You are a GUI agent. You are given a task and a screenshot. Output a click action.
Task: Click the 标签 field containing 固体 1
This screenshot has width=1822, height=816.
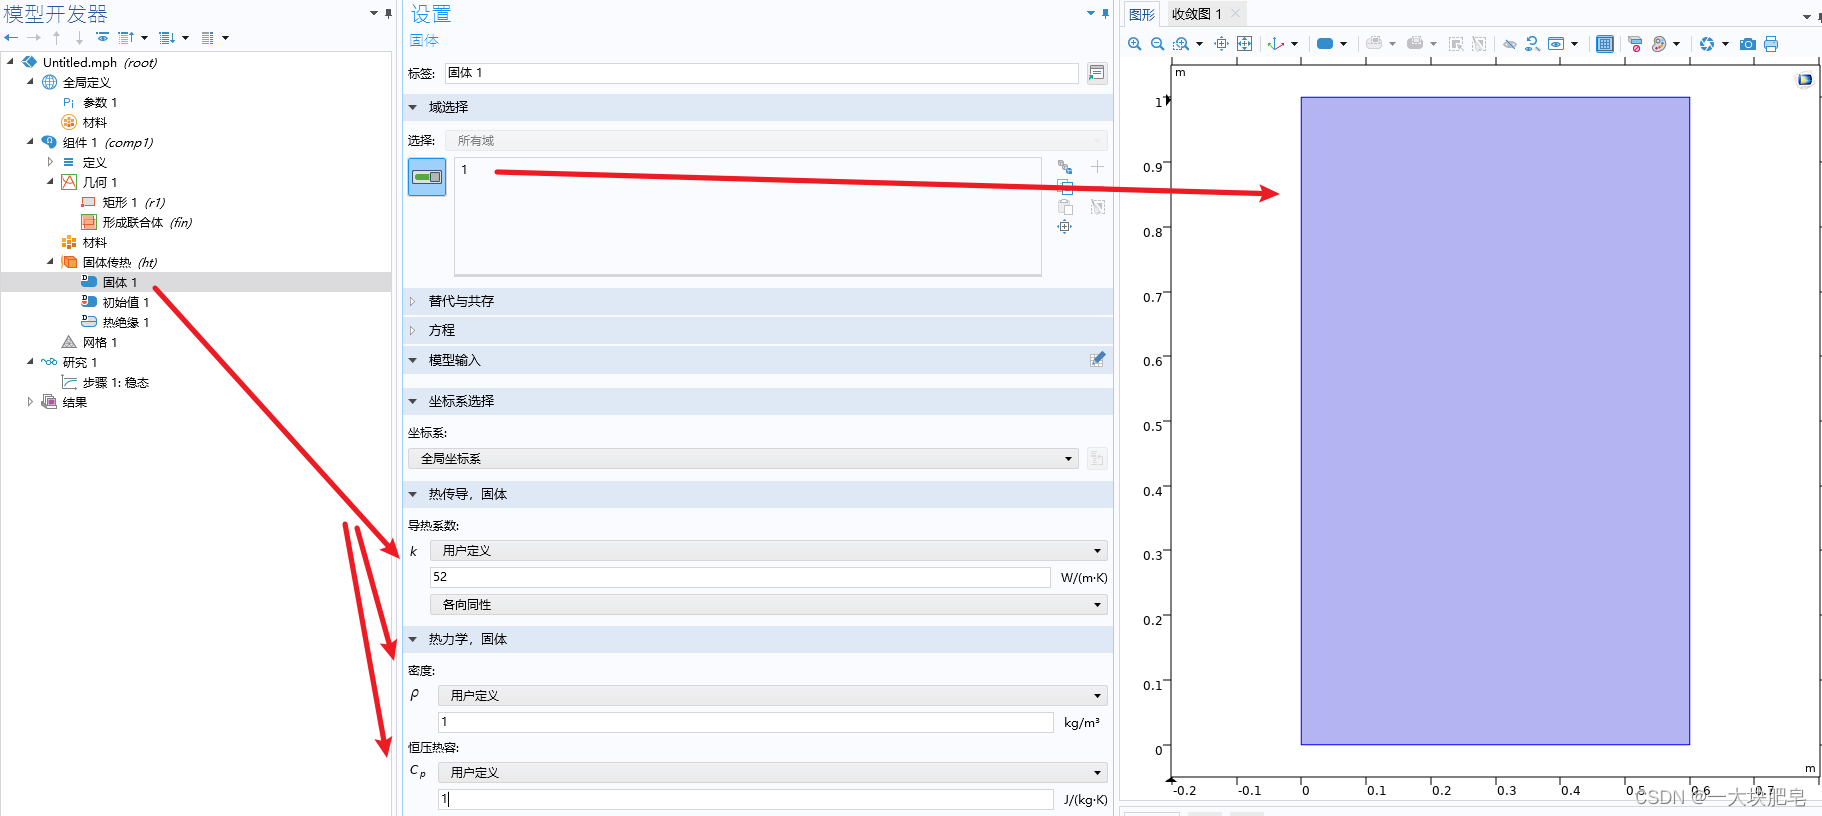pos(762,73)
